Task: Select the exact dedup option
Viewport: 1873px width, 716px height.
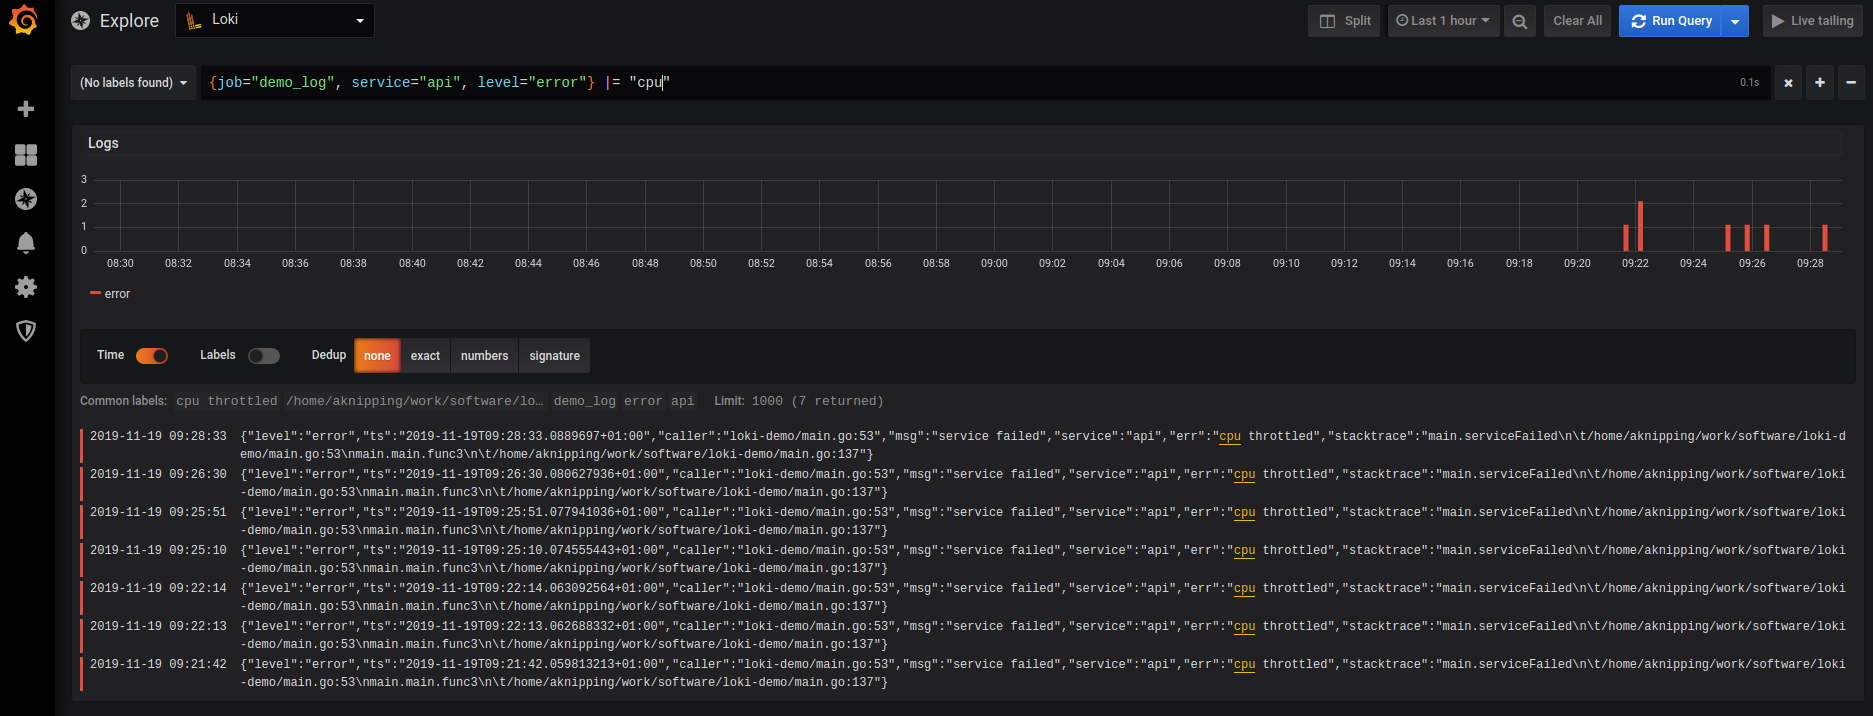Action: 425,356
